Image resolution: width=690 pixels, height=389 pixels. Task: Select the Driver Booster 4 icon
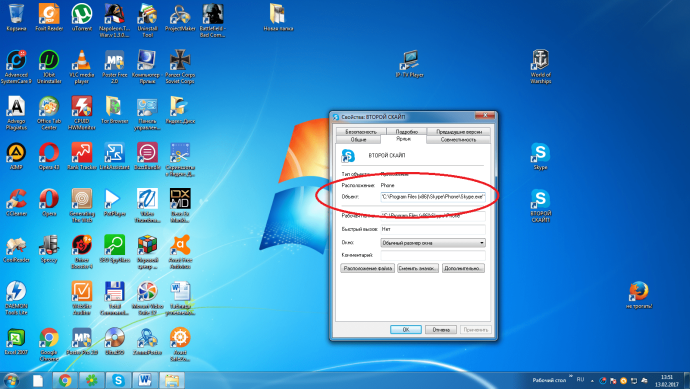81,252
